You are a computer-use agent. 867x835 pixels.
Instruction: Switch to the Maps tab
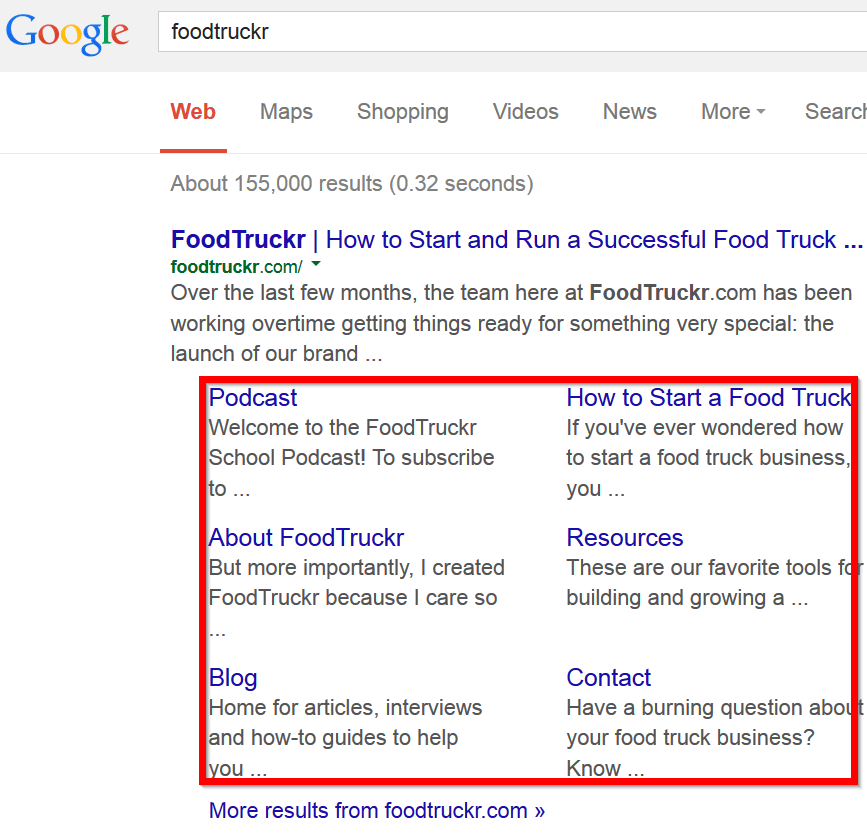pos(286,112)
